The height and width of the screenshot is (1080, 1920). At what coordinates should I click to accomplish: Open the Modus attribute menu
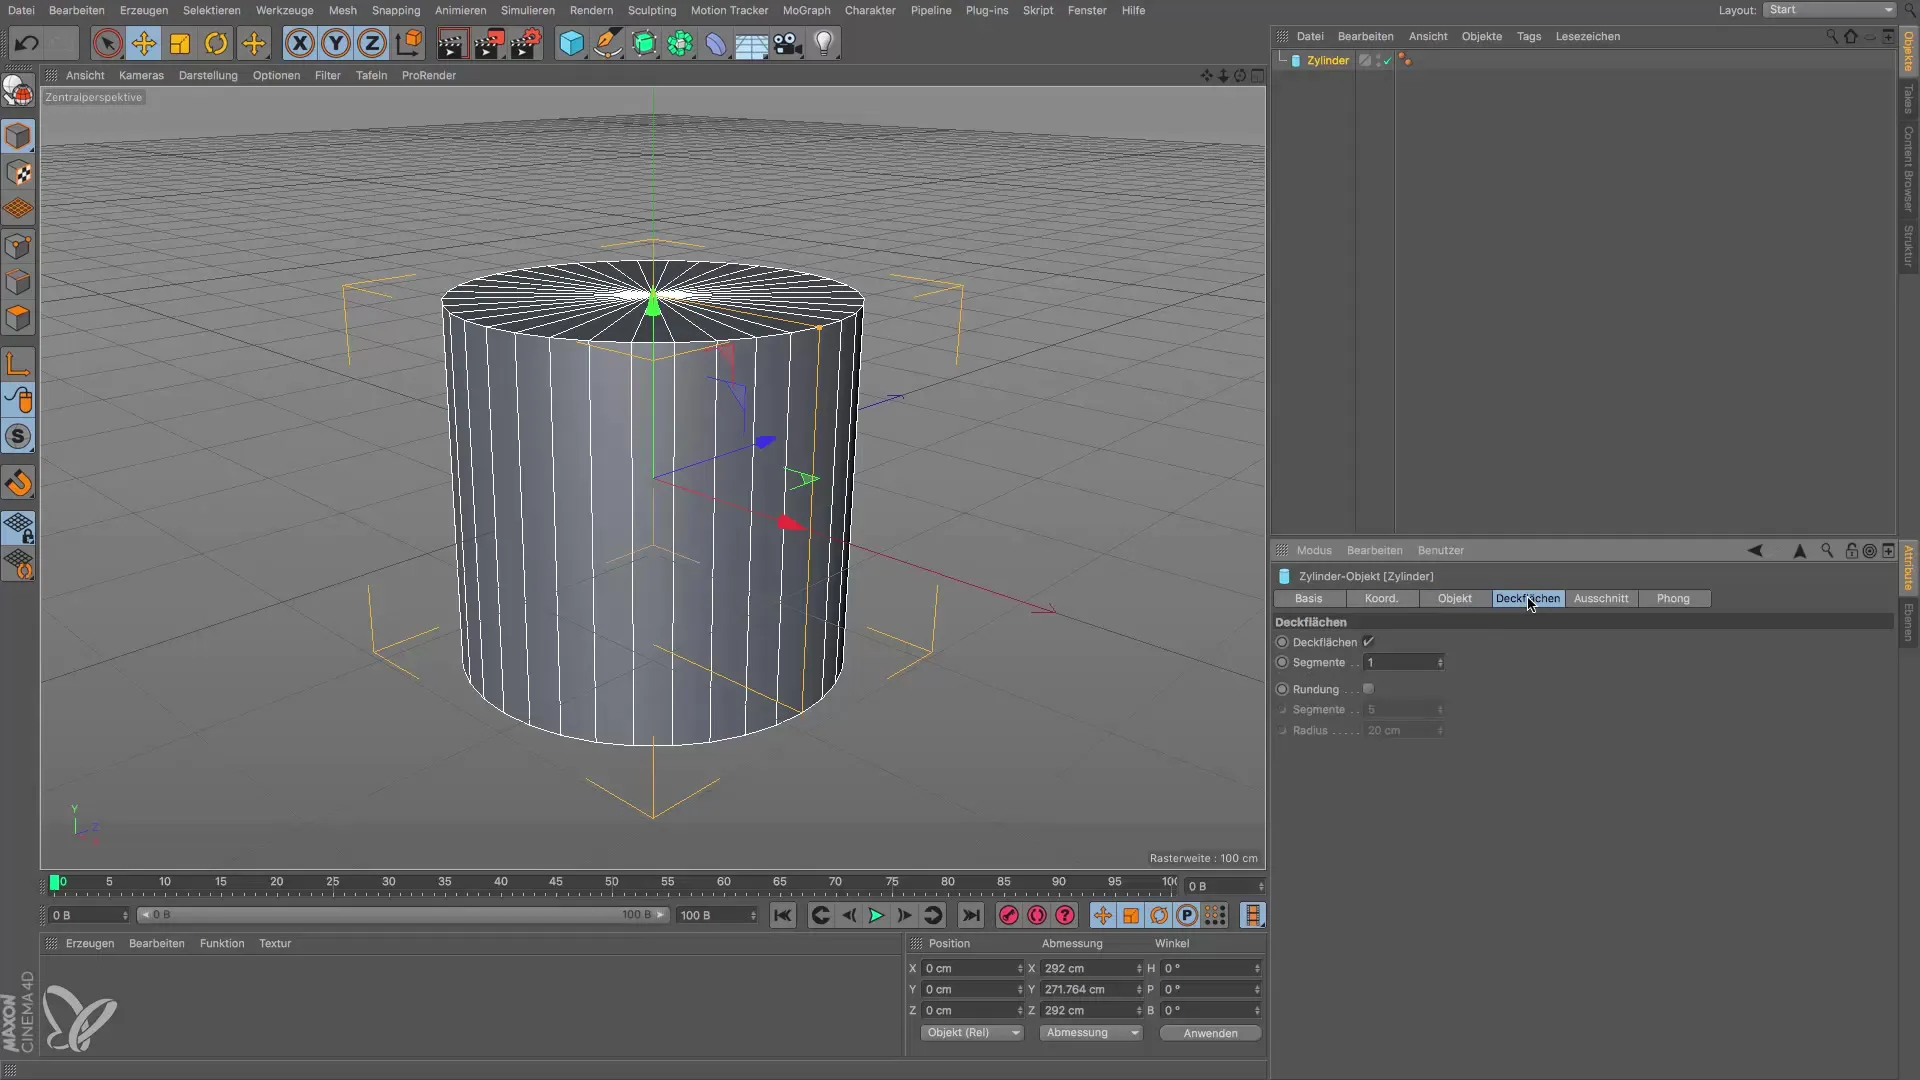(1314, 550)
